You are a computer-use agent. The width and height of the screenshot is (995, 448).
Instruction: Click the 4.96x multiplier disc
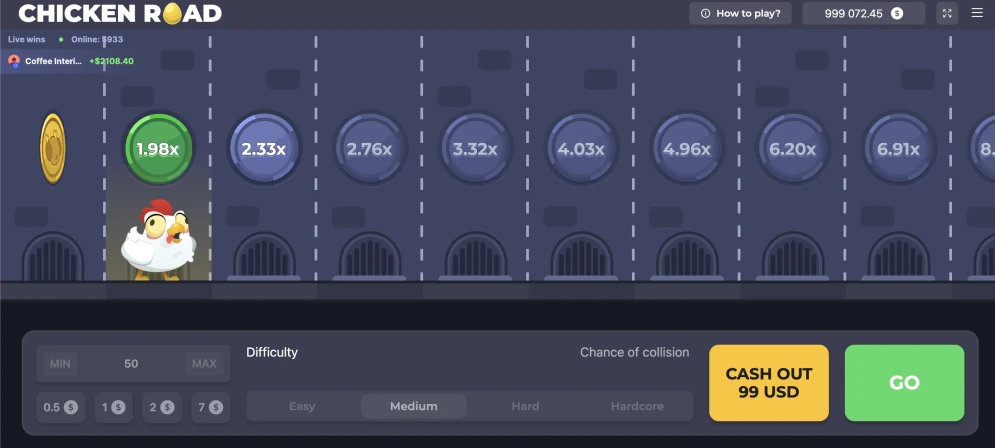click(687, 148)
